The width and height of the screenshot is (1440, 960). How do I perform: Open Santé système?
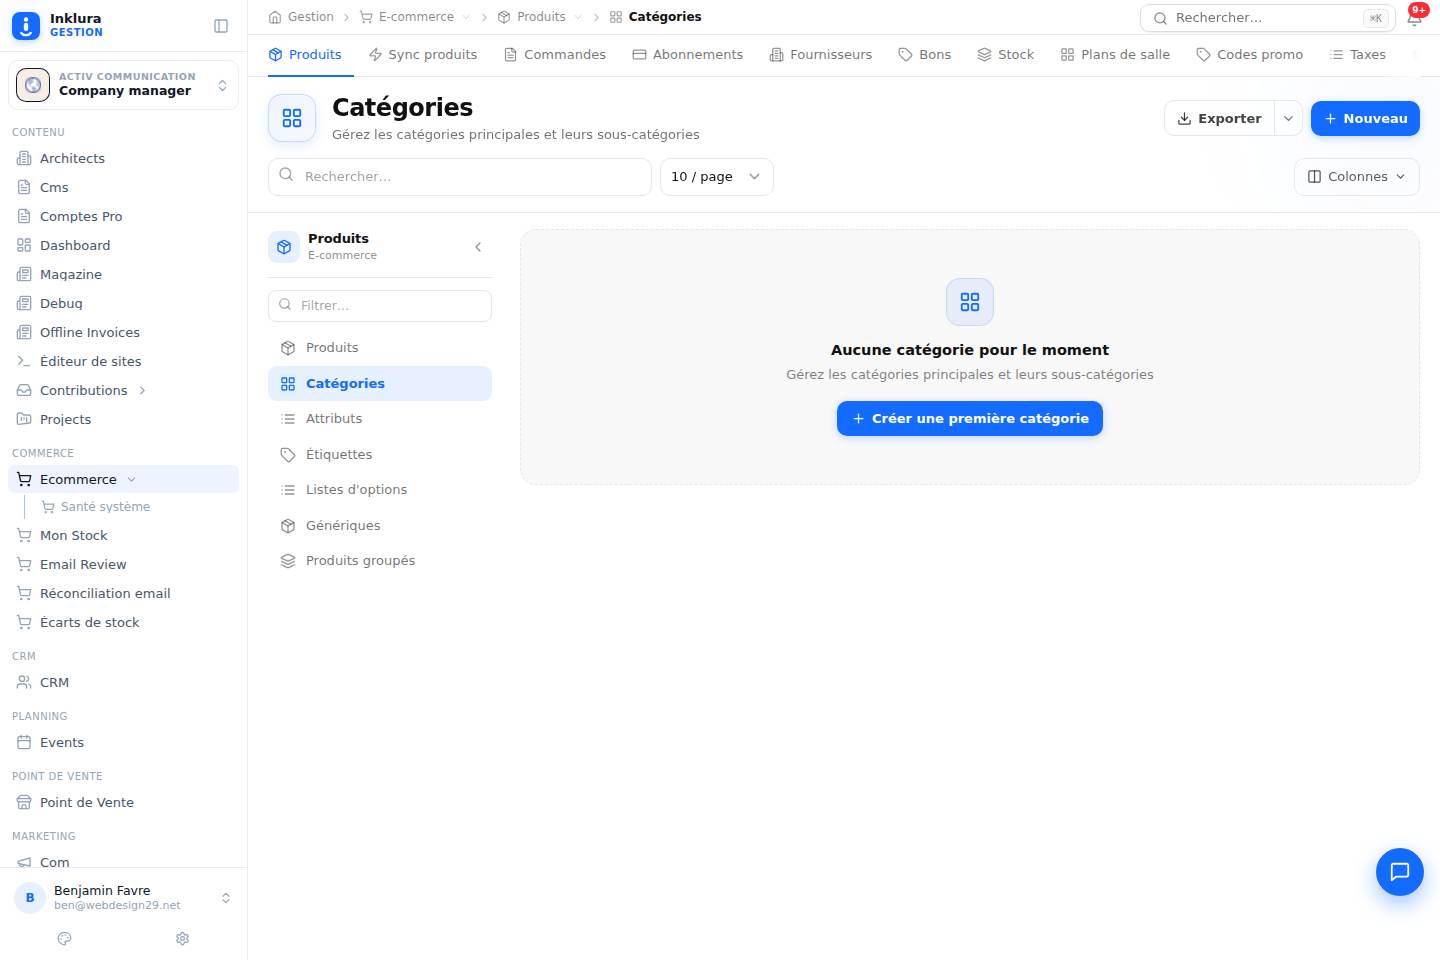pos(135,507)
